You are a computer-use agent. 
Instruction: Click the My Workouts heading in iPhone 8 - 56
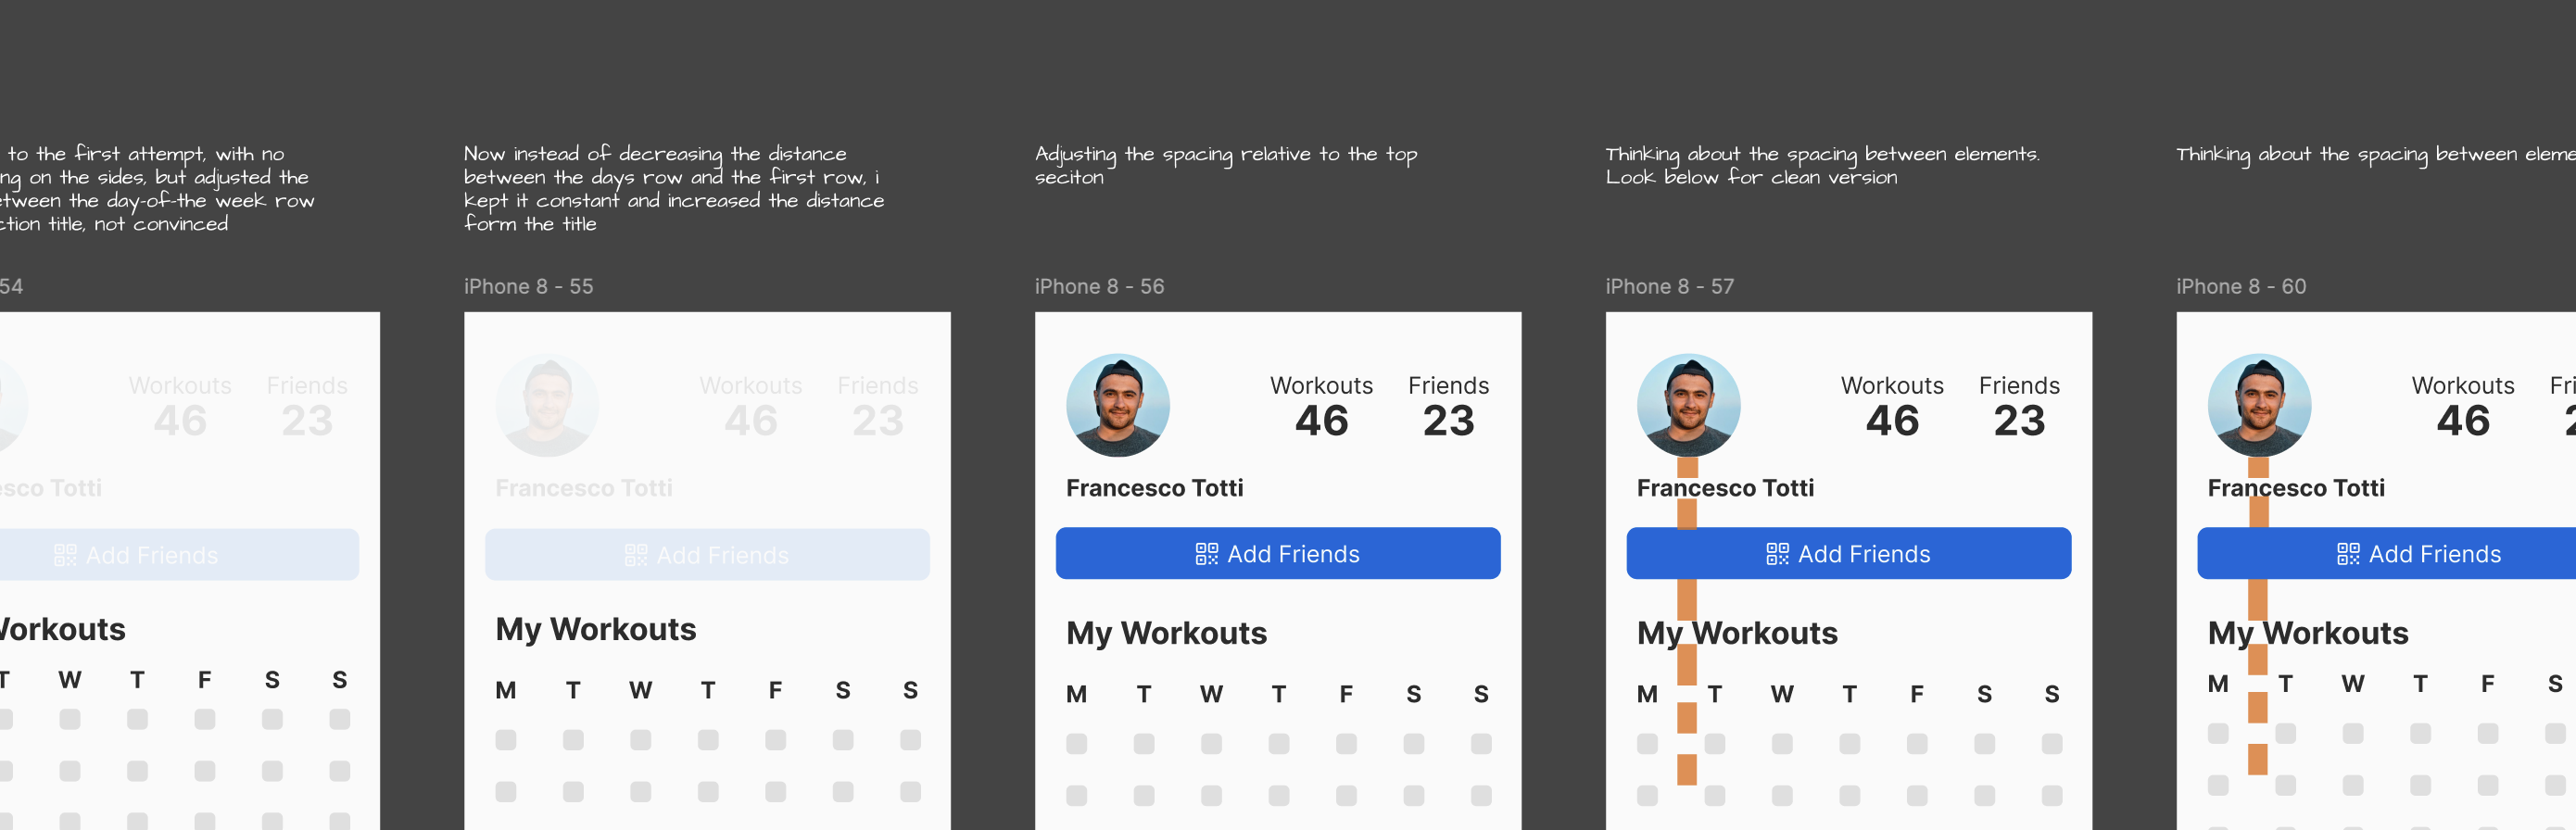1166,633
